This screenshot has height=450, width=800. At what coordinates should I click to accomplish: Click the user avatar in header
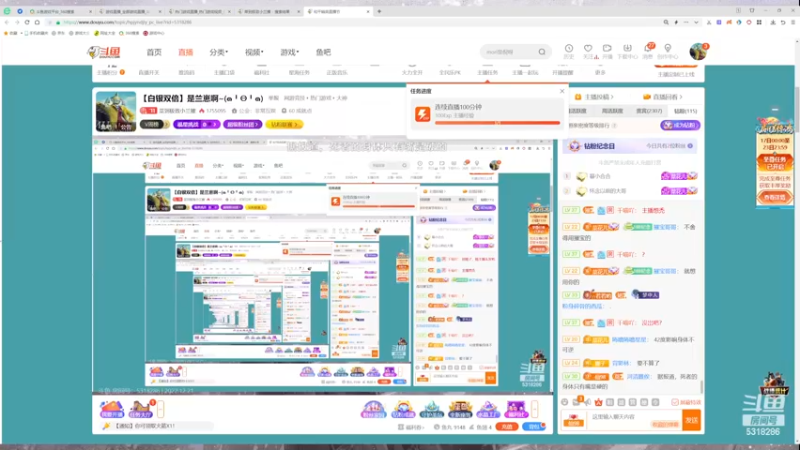[x=698, y=52]
